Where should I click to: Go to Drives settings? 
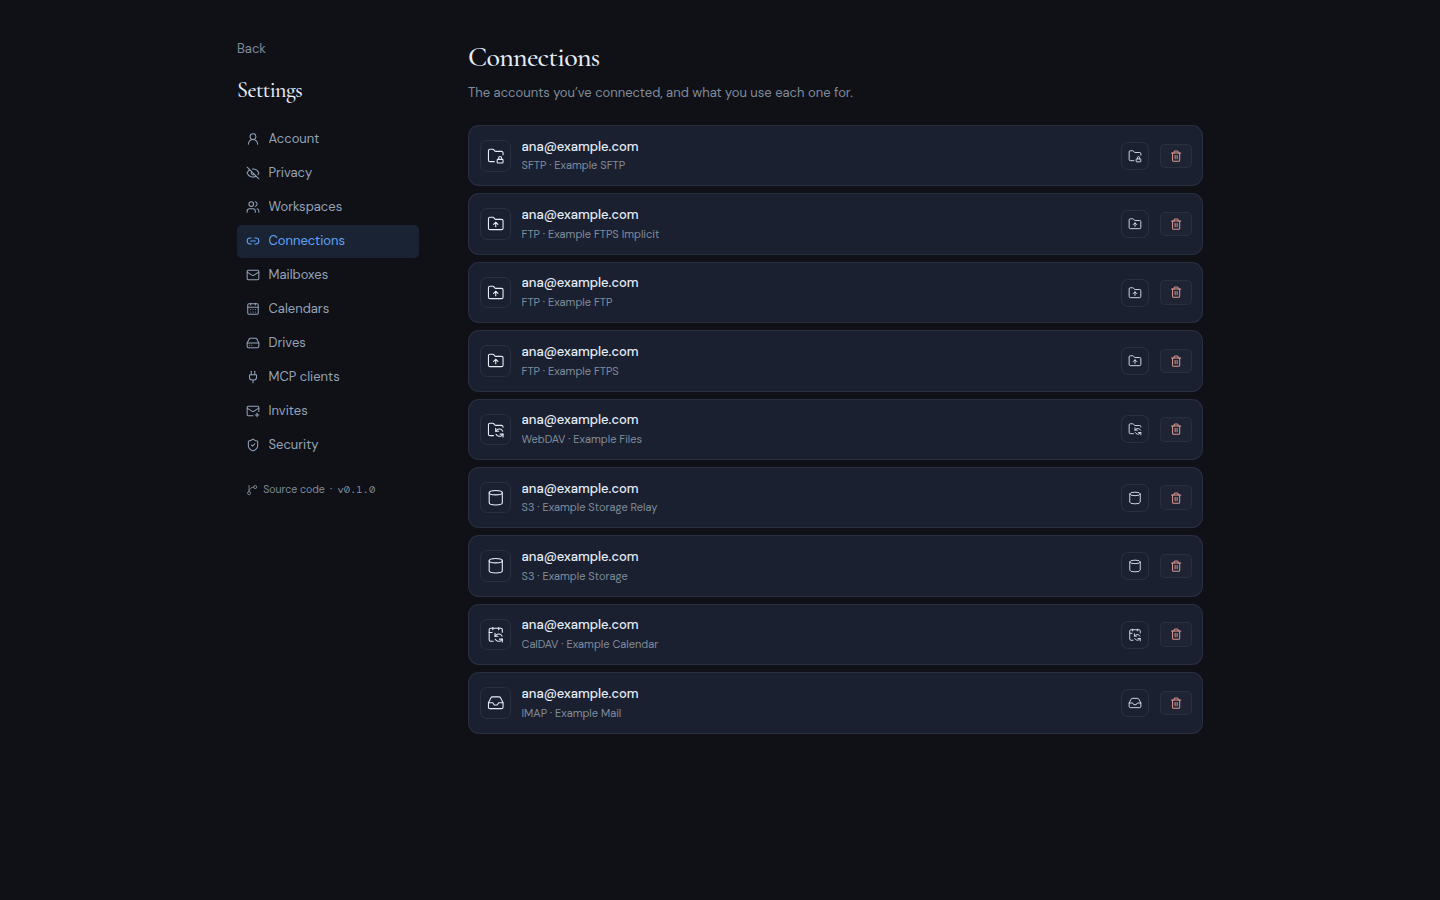coord(328,343)
